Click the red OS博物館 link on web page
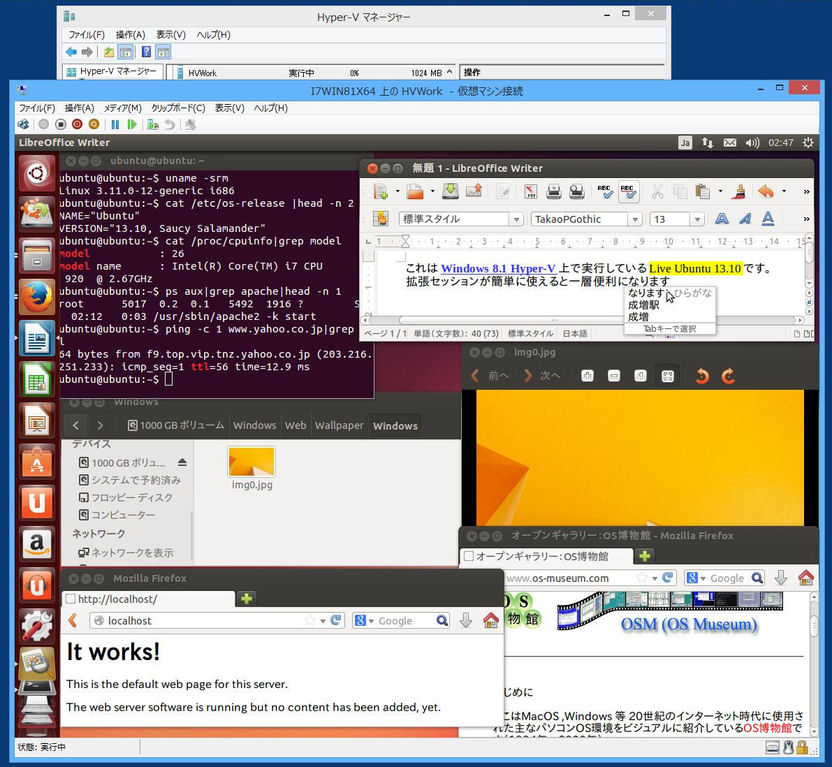 [x=767, y=728]
